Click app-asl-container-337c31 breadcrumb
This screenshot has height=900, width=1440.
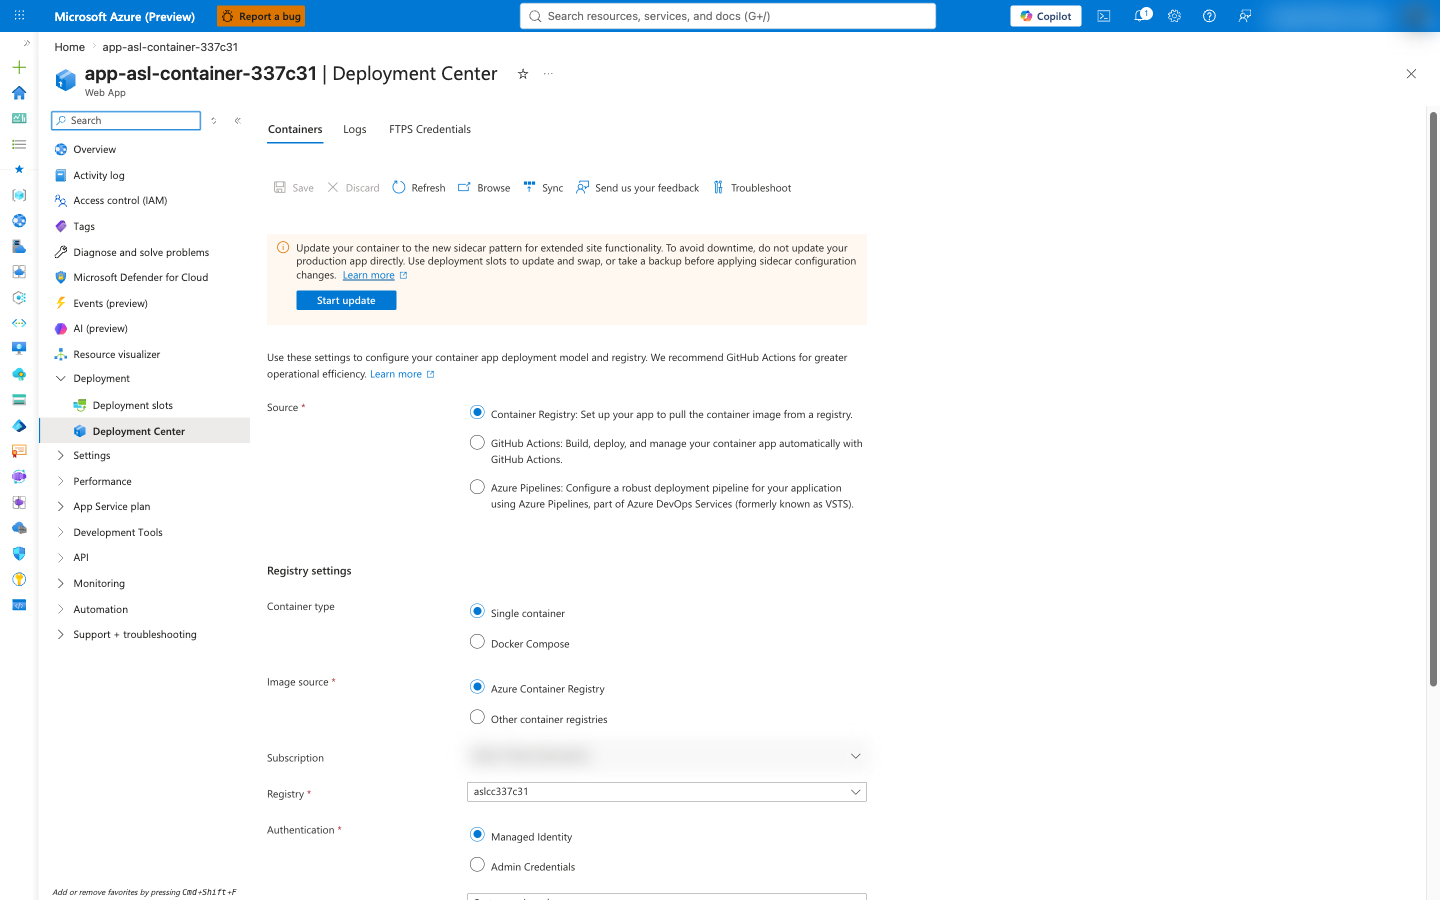170,47
